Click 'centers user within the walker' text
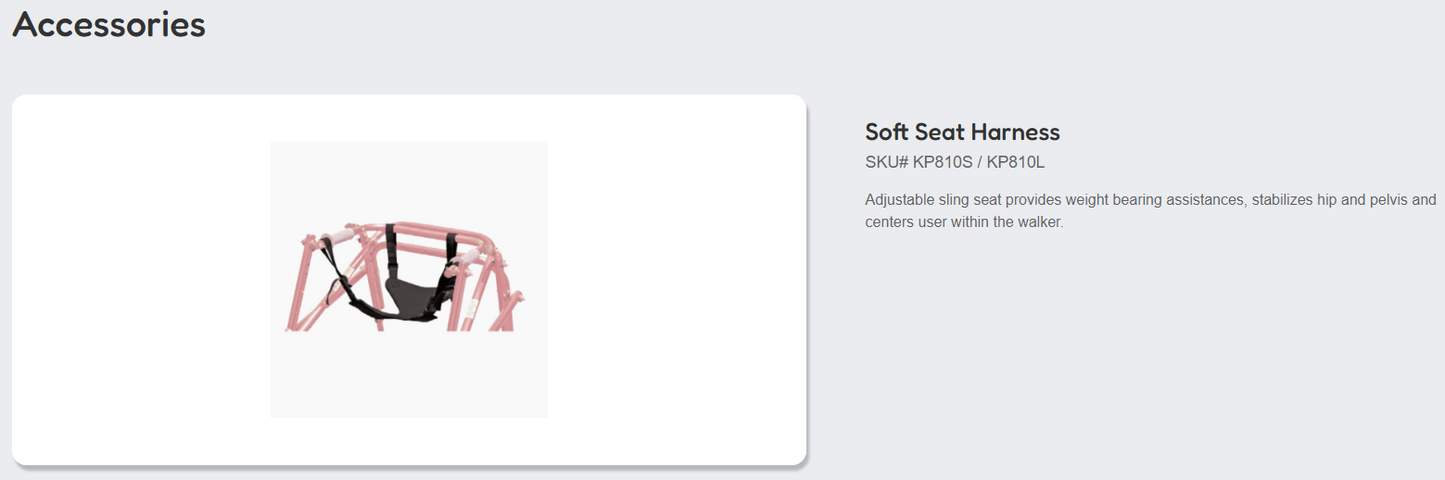This screenshot has width=1445, height=480. point(964,222)
